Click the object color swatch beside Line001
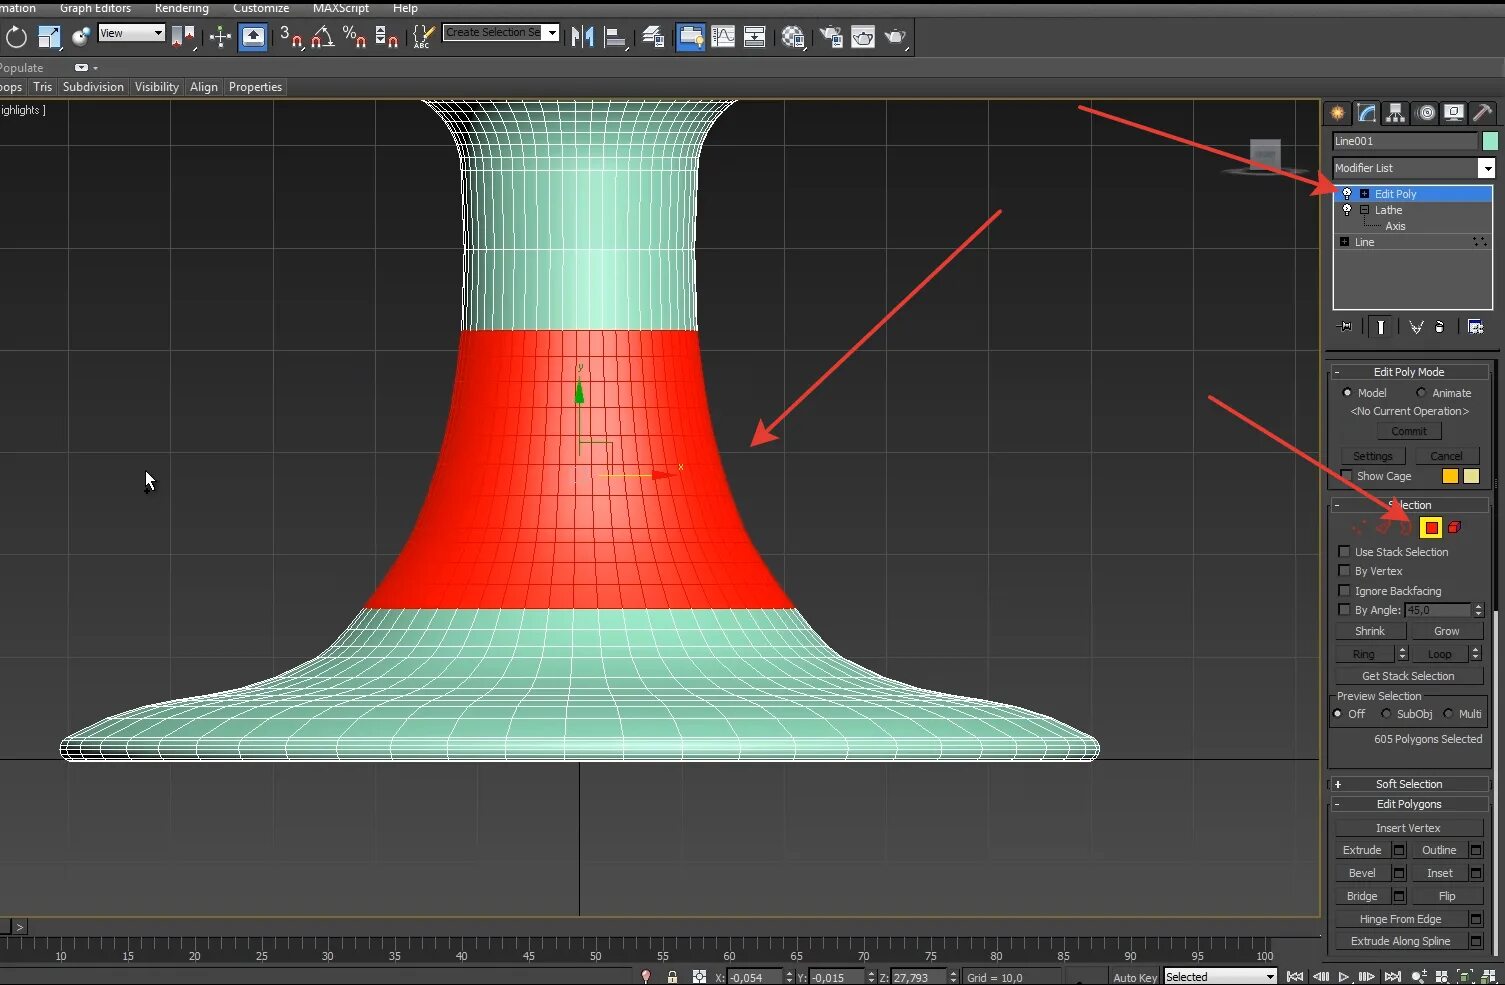 [1491, 141]
